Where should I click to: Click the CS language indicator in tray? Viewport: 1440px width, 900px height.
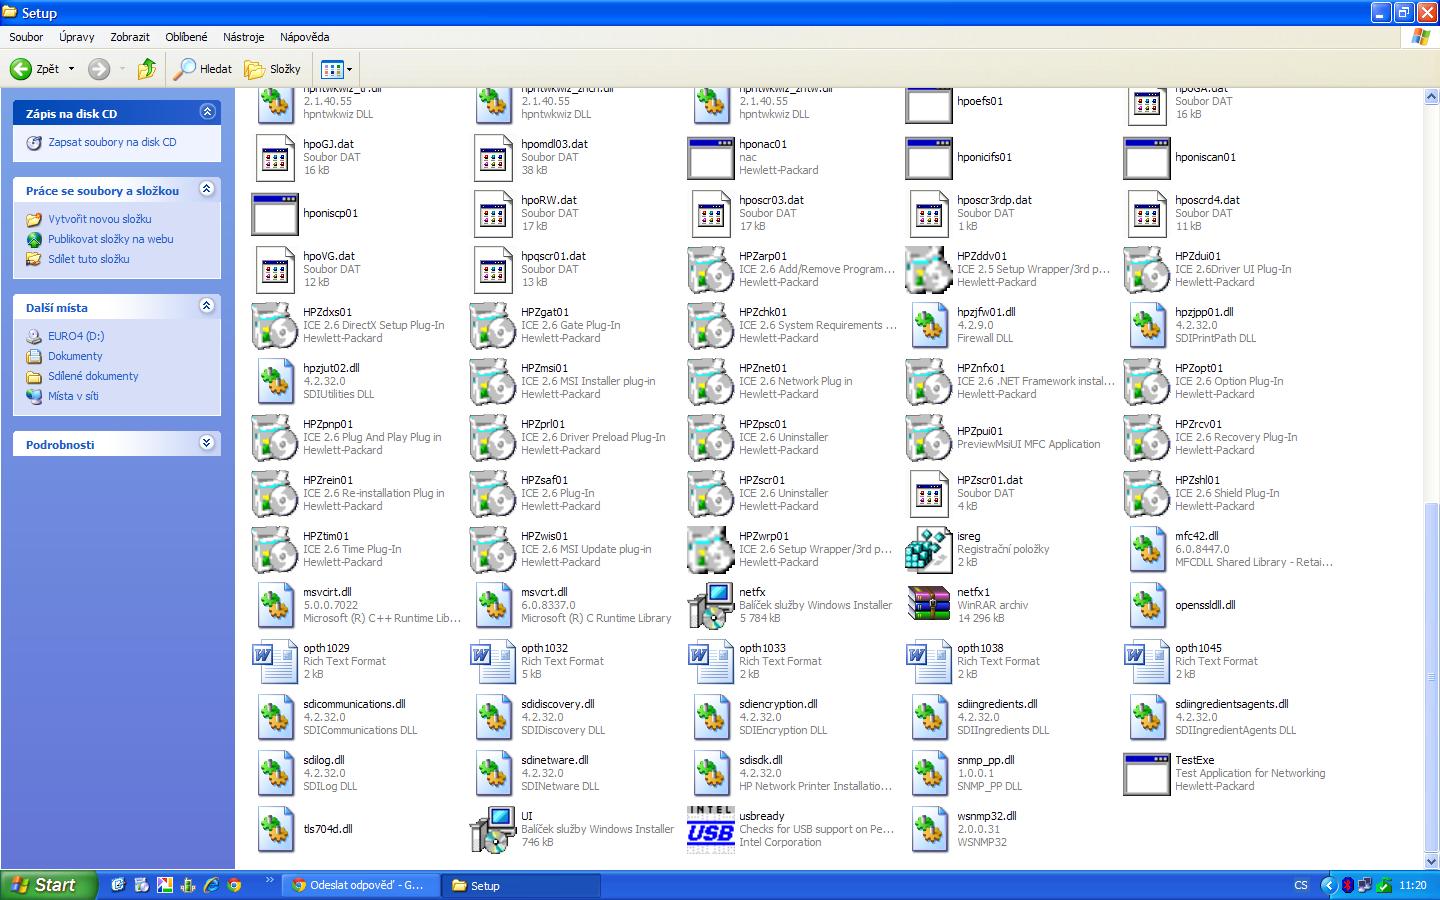tap(1301, 885)
